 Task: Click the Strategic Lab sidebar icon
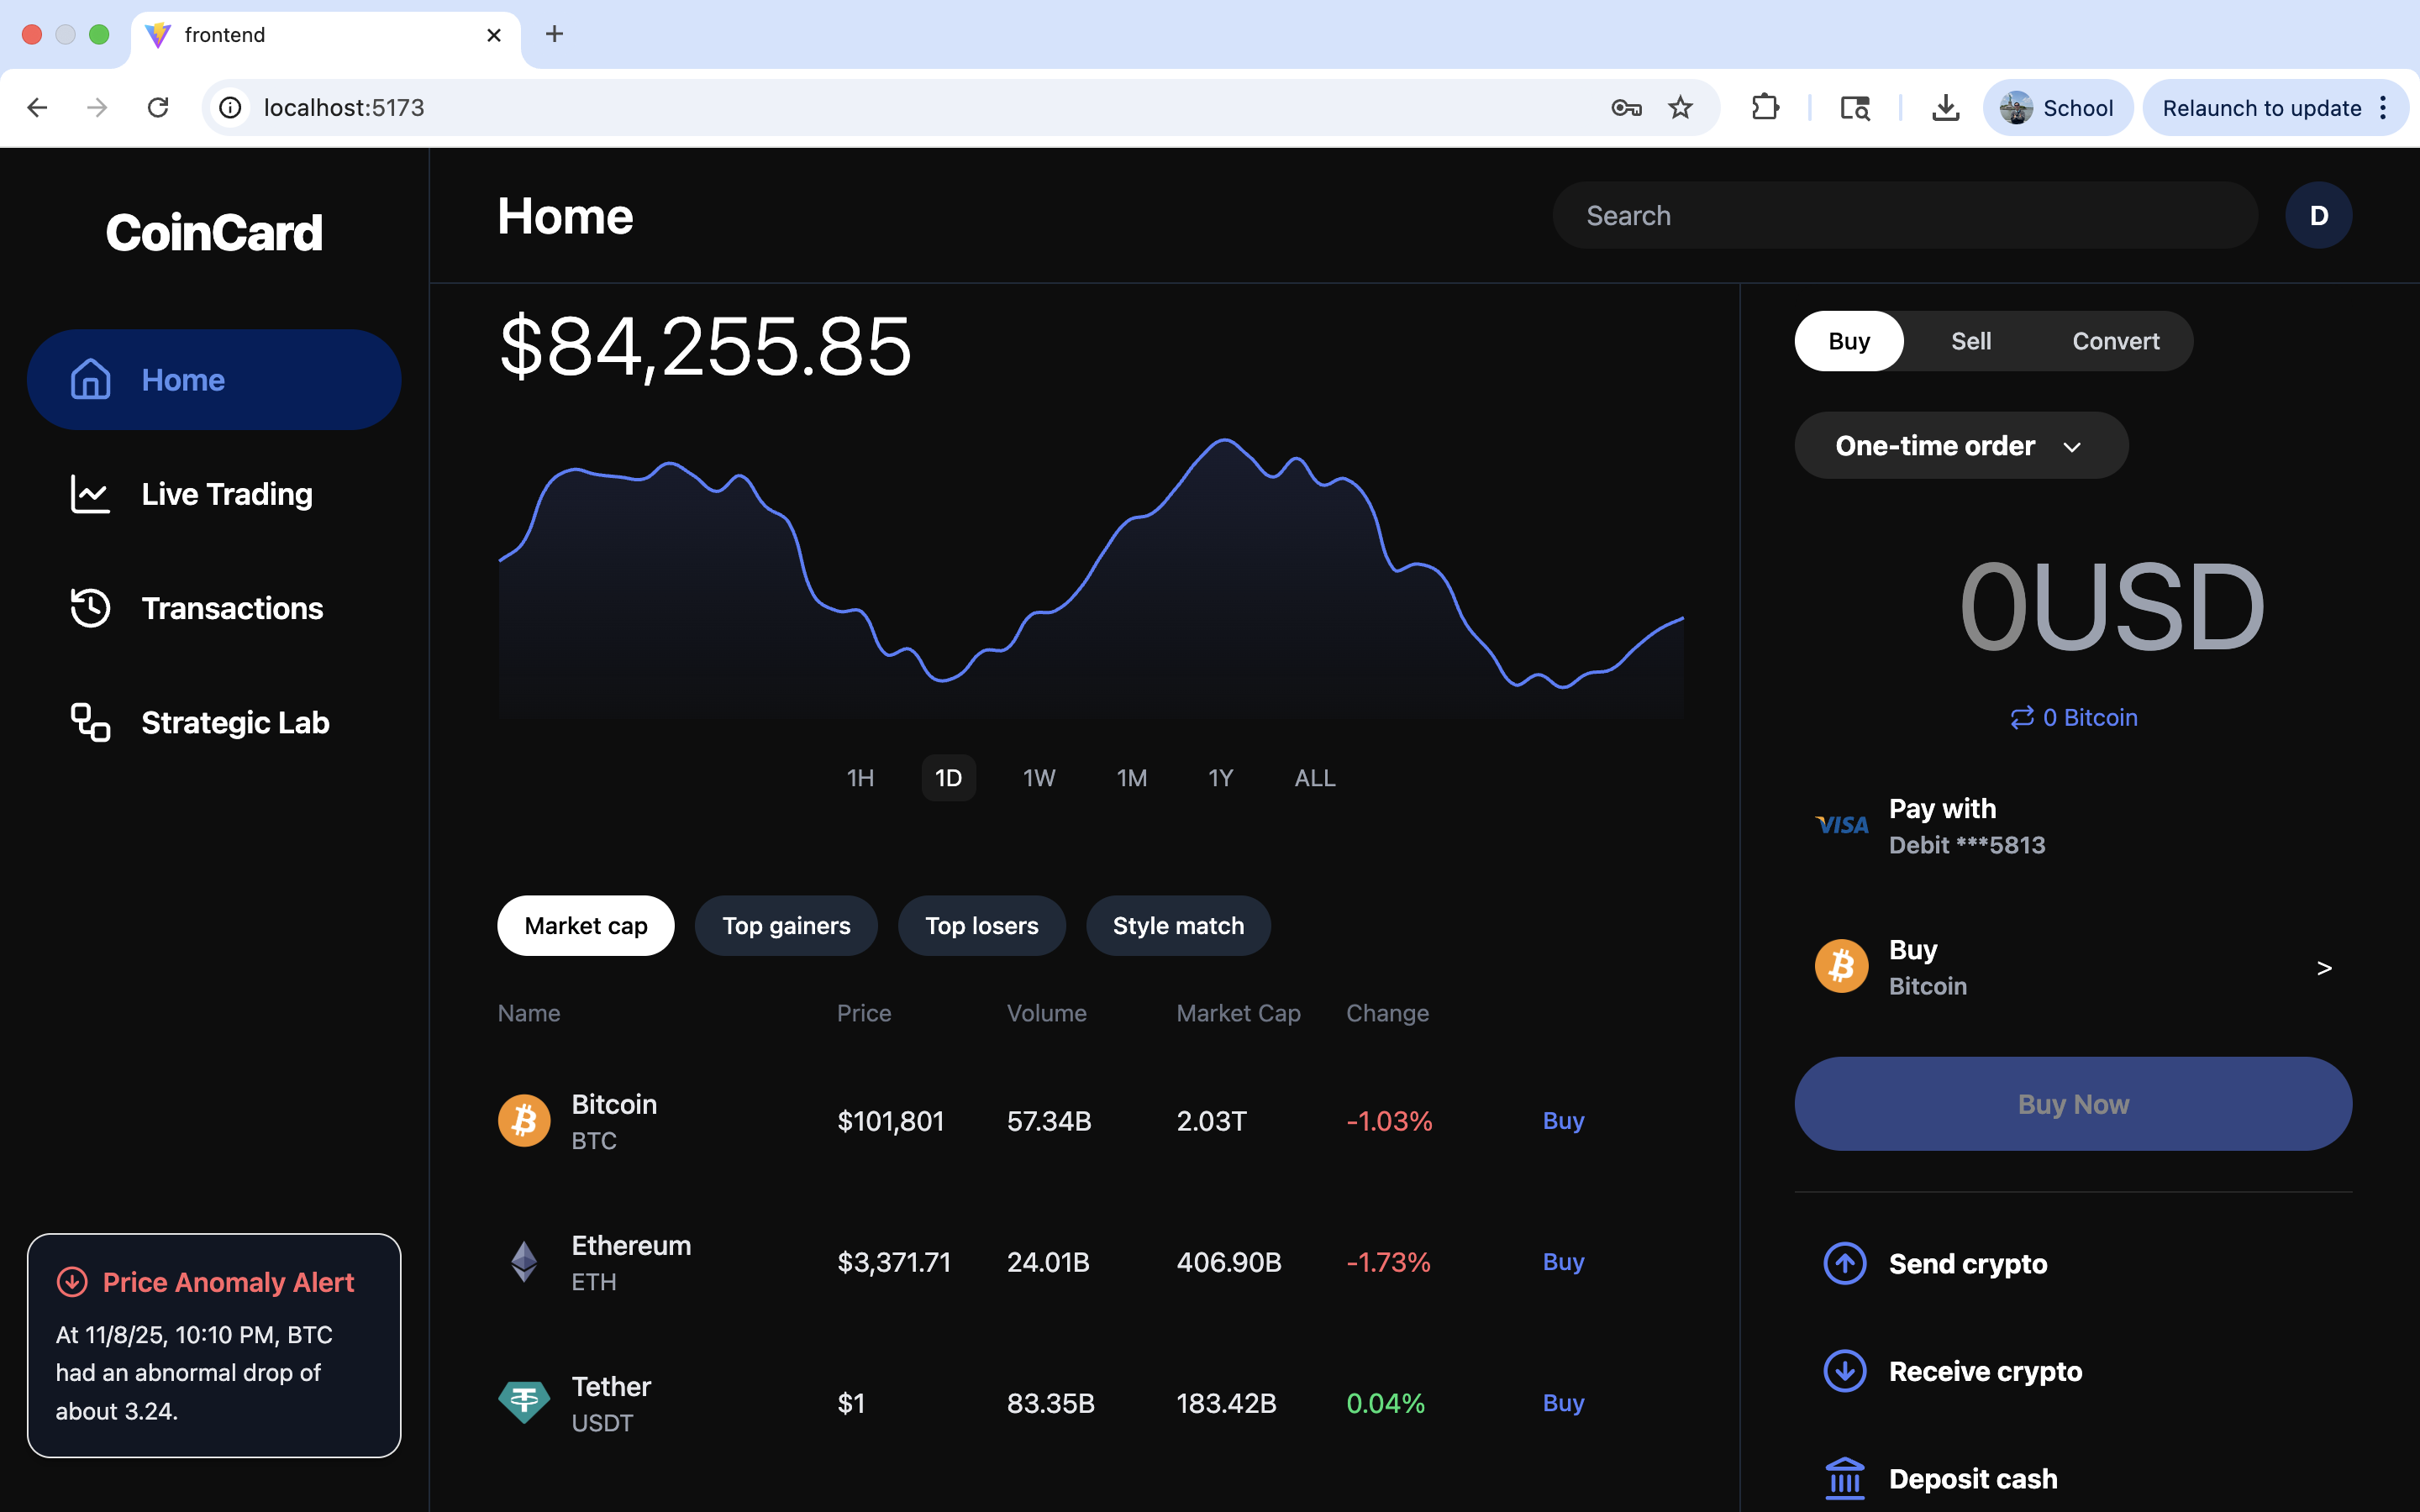(x=90, y=722)
